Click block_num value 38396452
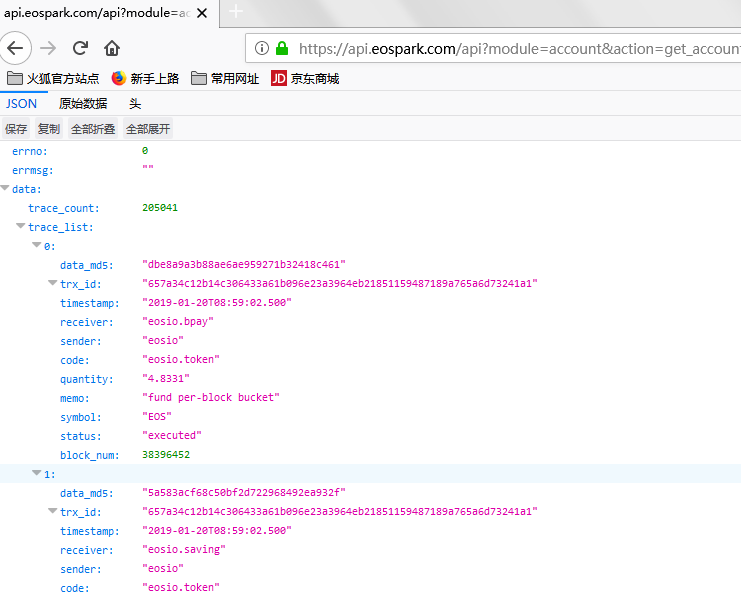 [x=166, y=455]
